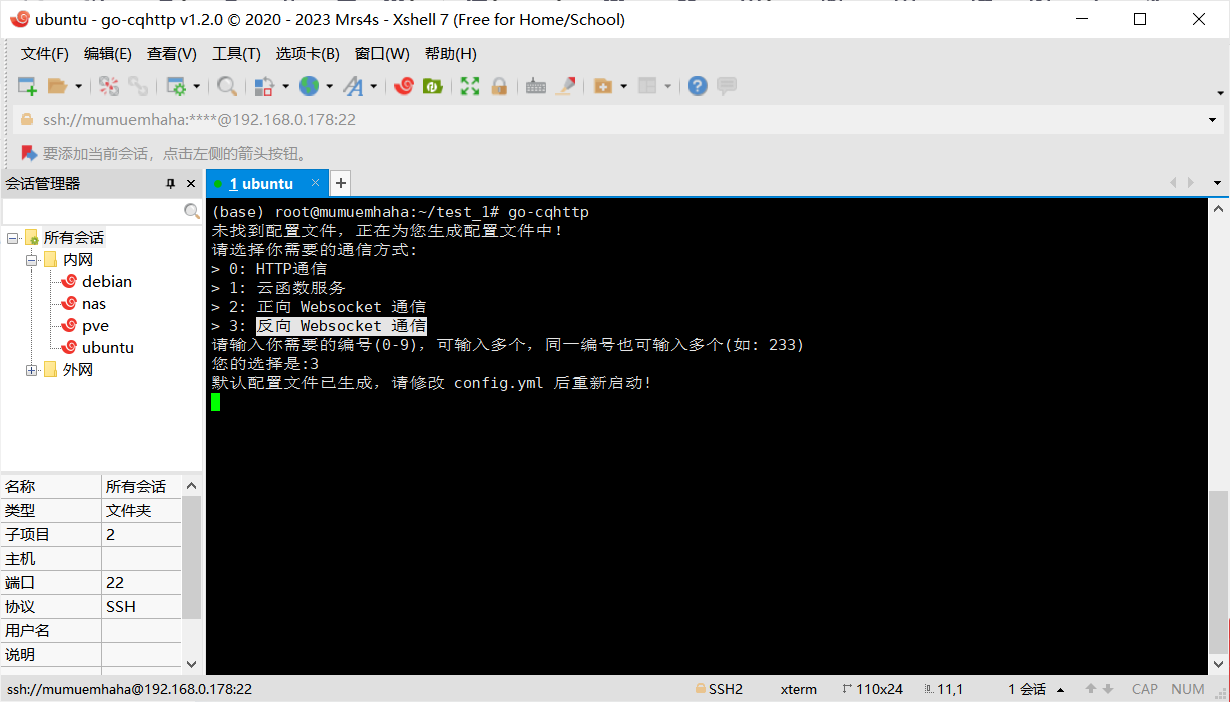1230x702 pixels.
Task: Click the layout arrangement toolbar icon
Action: [647, 86]
